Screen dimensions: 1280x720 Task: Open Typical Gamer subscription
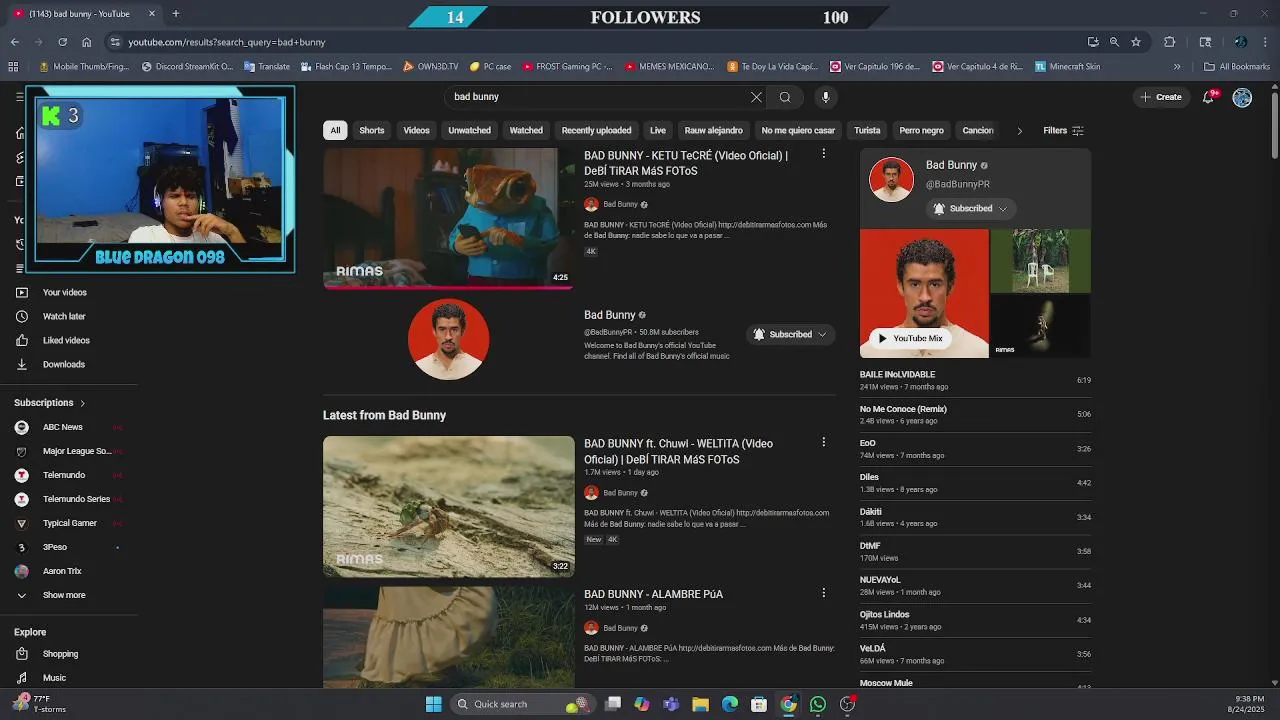pos(70,523)
